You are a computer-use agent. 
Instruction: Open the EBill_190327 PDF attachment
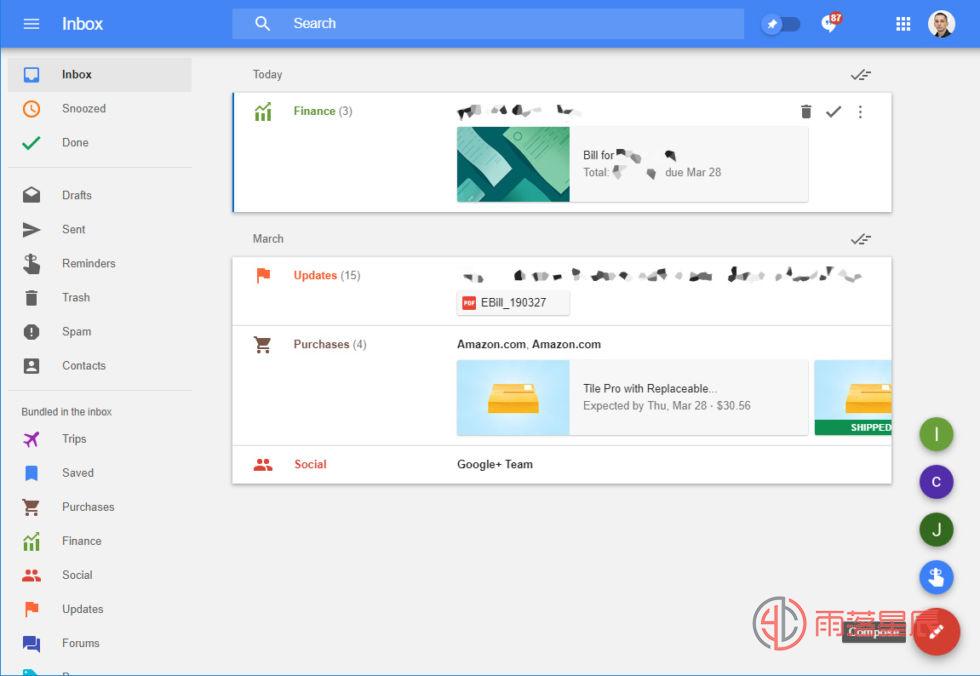[x=513, y=303]
